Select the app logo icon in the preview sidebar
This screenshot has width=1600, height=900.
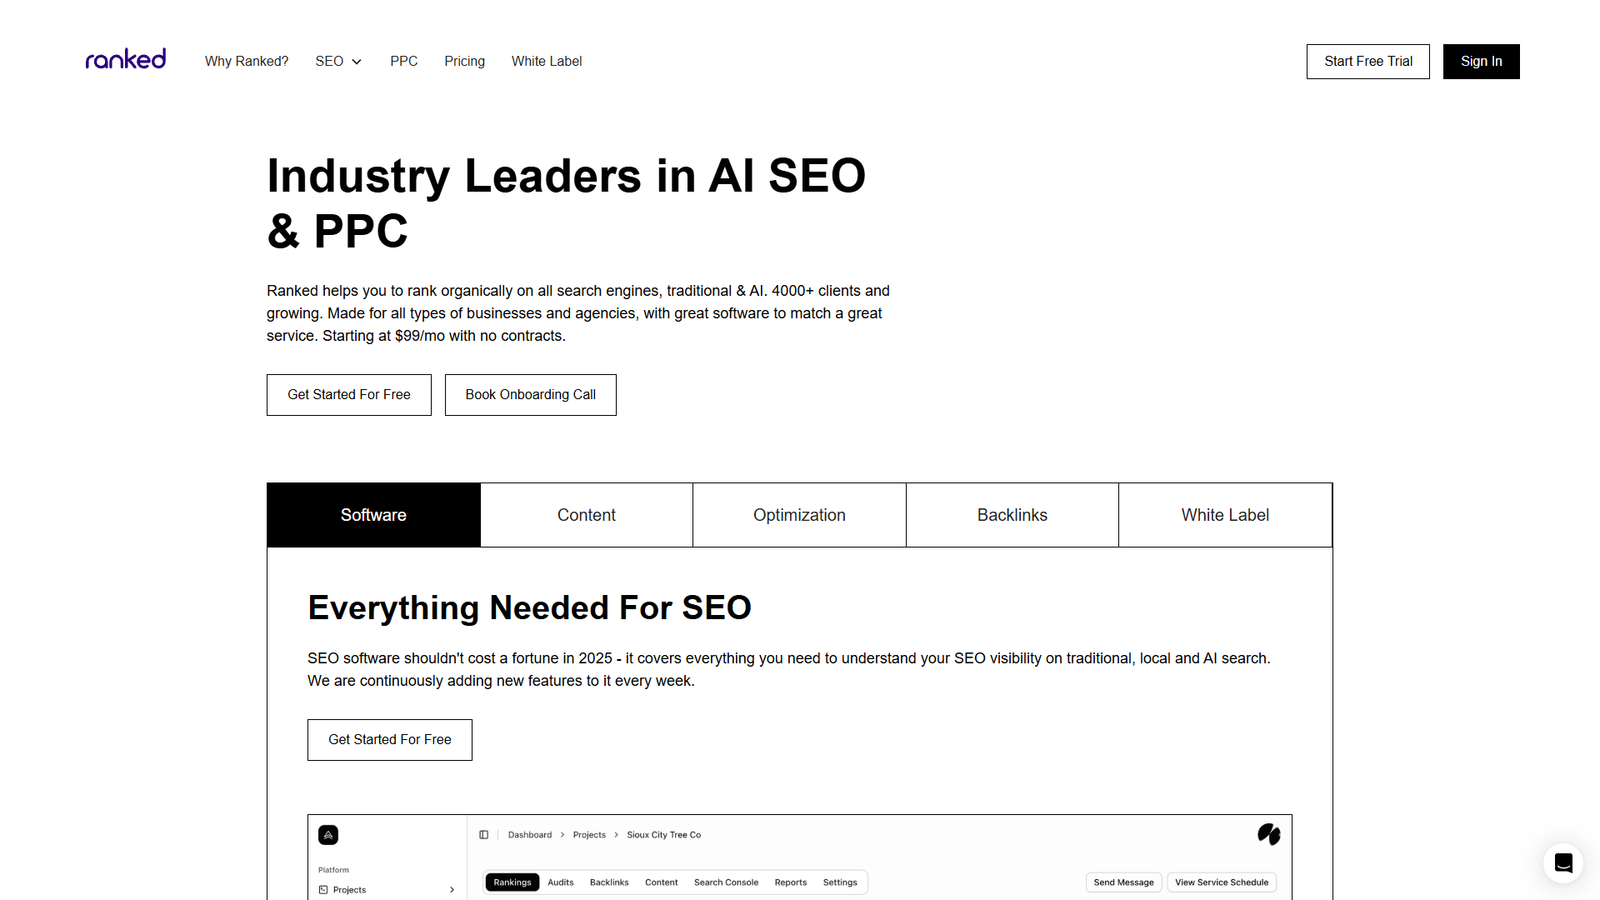pyautogui.click(x=328, y=834)
